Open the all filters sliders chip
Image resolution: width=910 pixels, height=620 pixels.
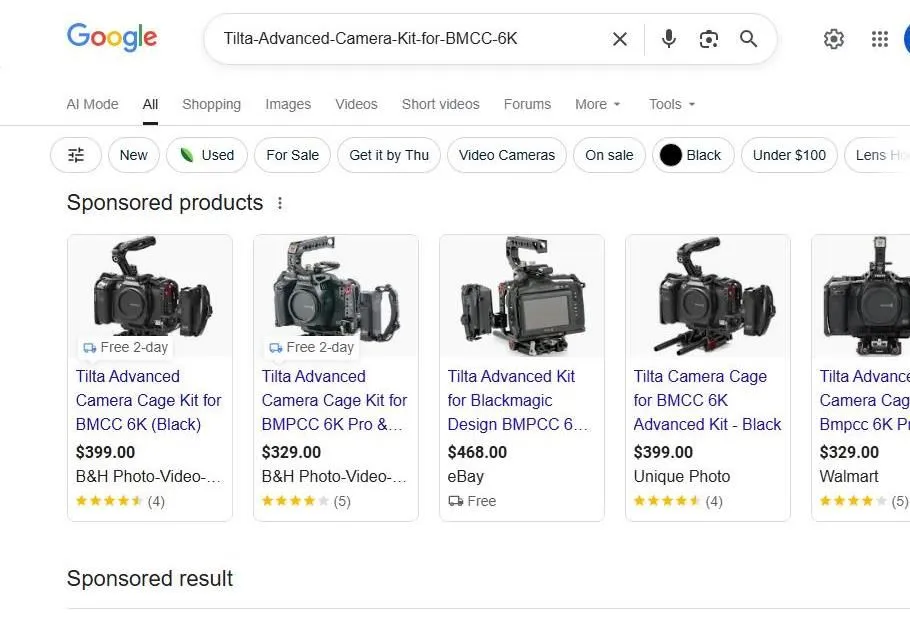tap(76, 155)
